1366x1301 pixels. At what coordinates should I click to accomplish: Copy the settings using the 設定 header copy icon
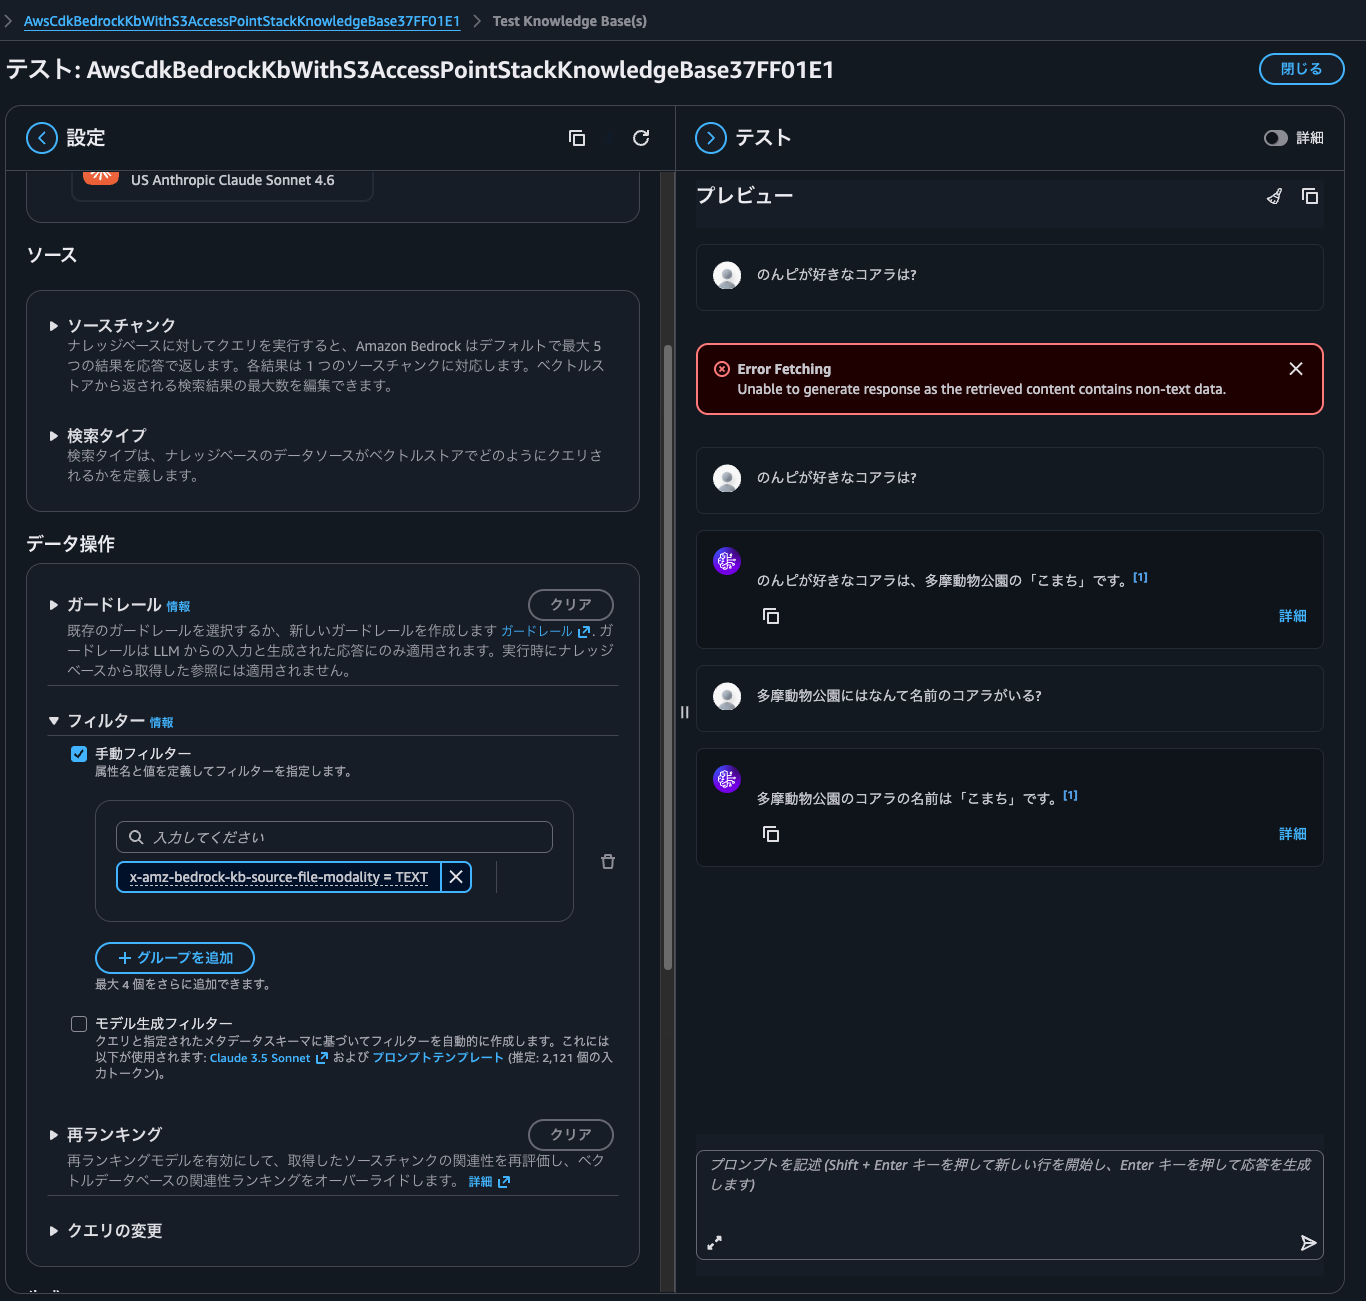(x=577, y=138)
